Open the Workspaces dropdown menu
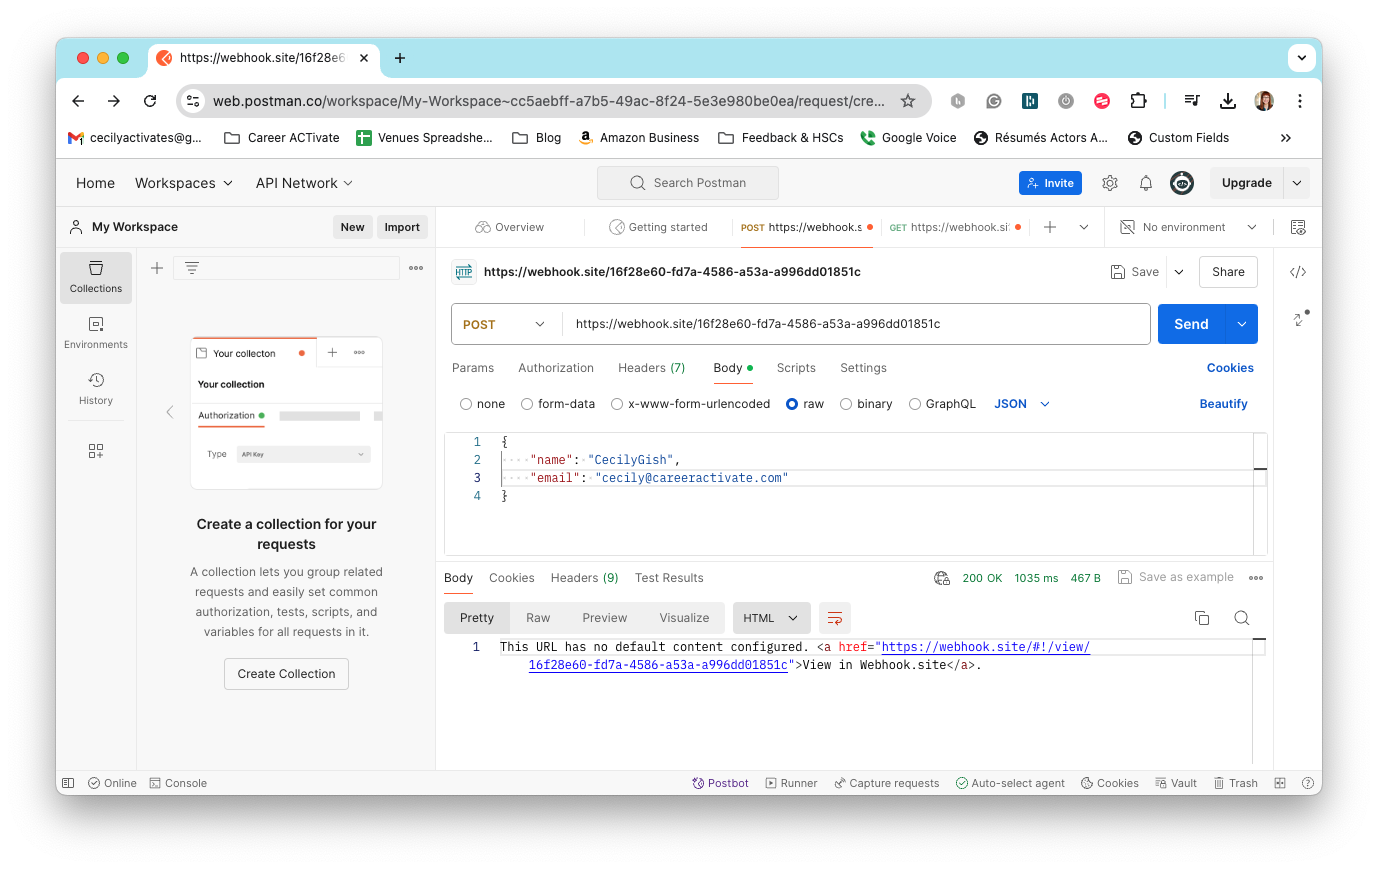 (184, 183)
